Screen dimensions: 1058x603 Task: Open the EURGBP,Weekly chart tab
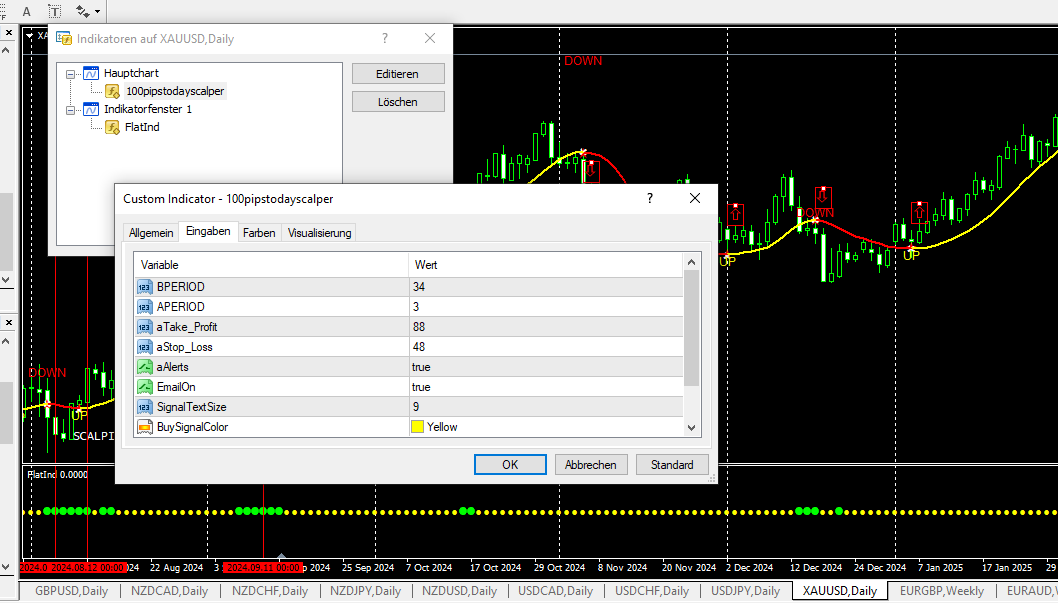pos(942,591)
